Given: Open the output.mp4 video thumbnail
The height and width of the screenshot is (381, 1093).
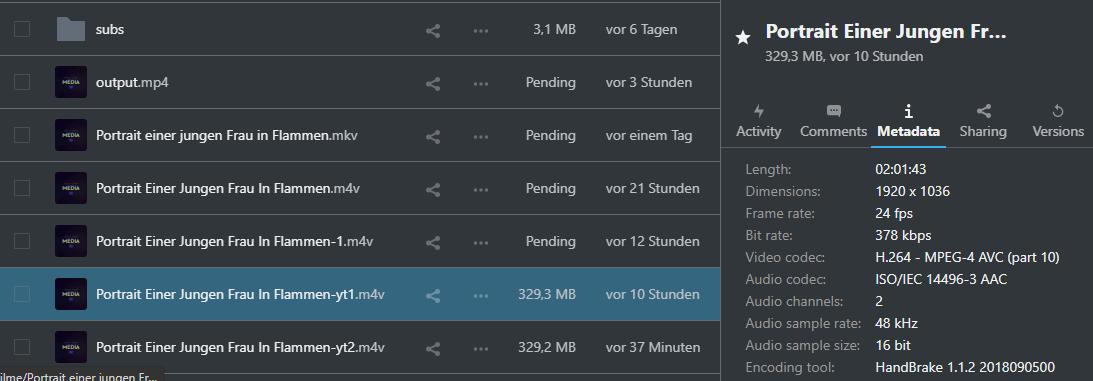Looking at the screenshot, I should pyautogui.click(x=71, y=82).
